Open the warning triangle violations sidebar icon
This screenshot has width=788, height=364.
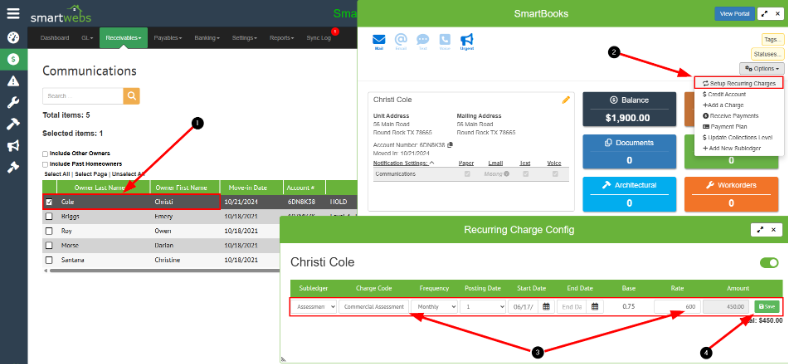(13, 81)
